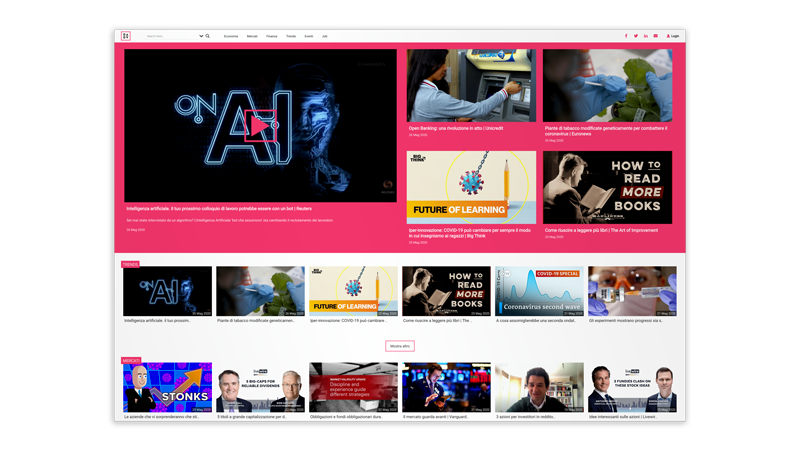The height and width of the screenshot is (450, 800).
Task: Click the 'Mostra altro' button
Action: point(400,346)
